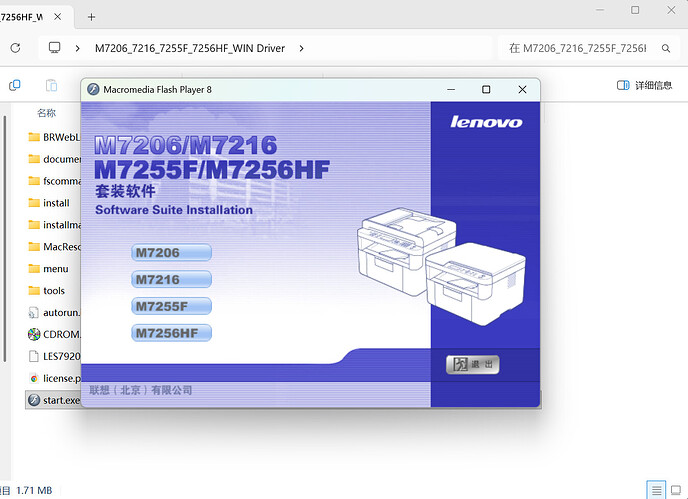Click the 名称 column header
Screen dimensions: 688x499
pos(47,113)
